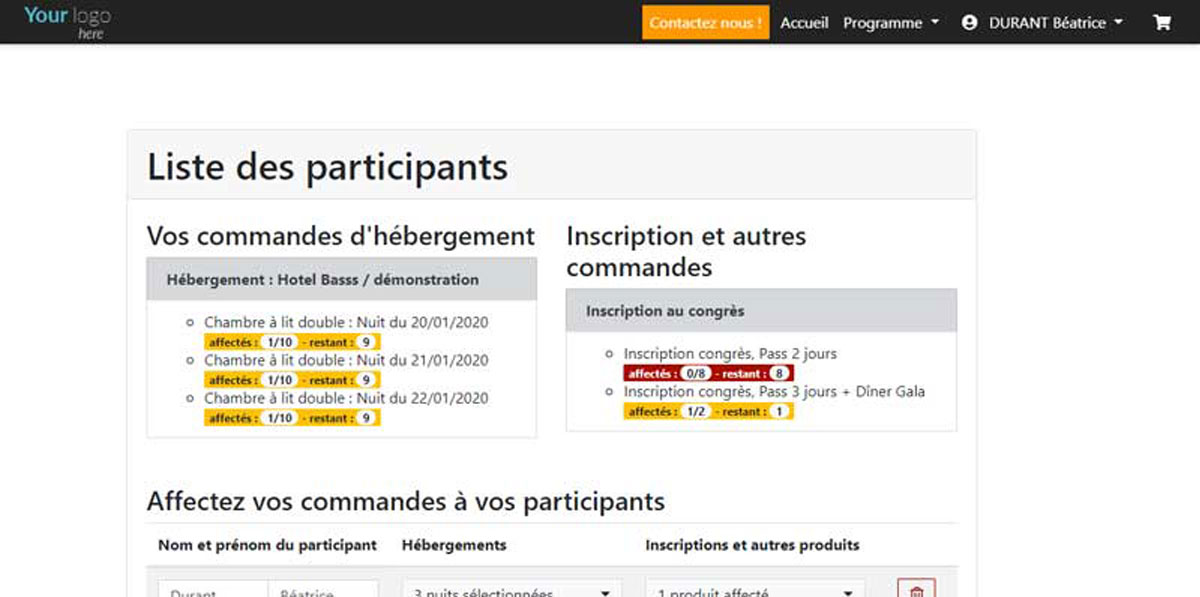Click the affectés 1/10 badge for 20/01/2020 night

tap(293, 342)
